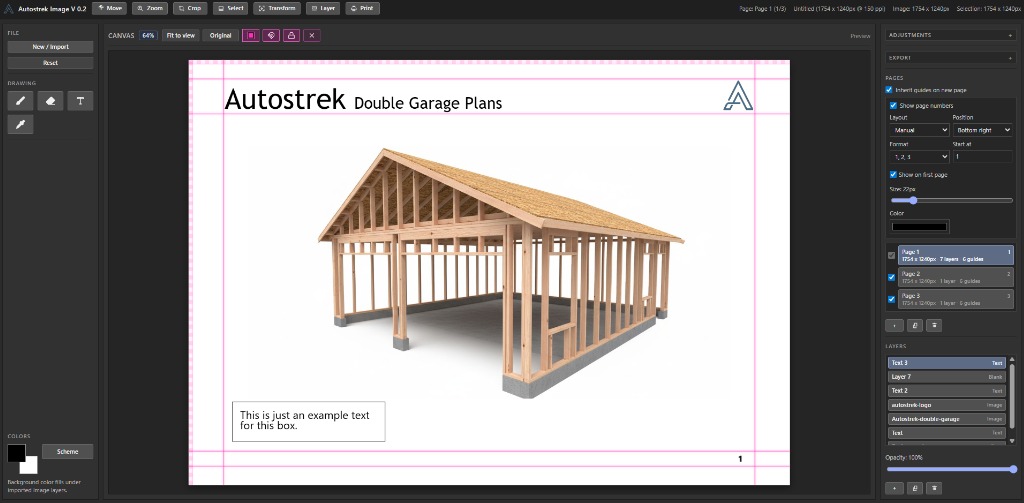Uncheck the Page 3 checkbox

point(891,299)
